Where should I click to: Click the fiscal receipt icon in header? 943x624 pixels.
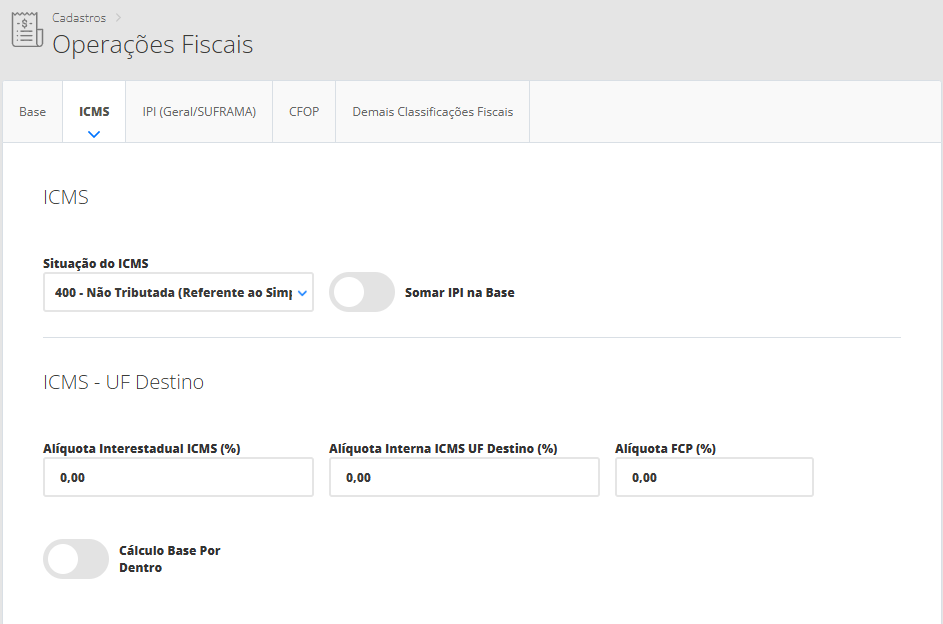27,30
